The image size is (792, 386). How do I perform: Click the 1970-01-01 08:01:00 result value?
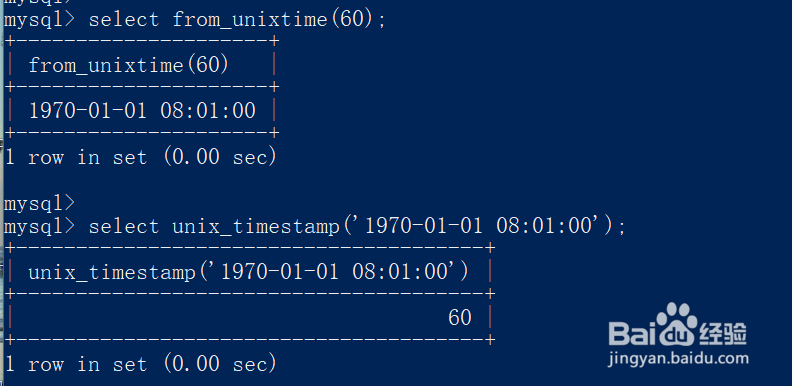coord(142,111)
